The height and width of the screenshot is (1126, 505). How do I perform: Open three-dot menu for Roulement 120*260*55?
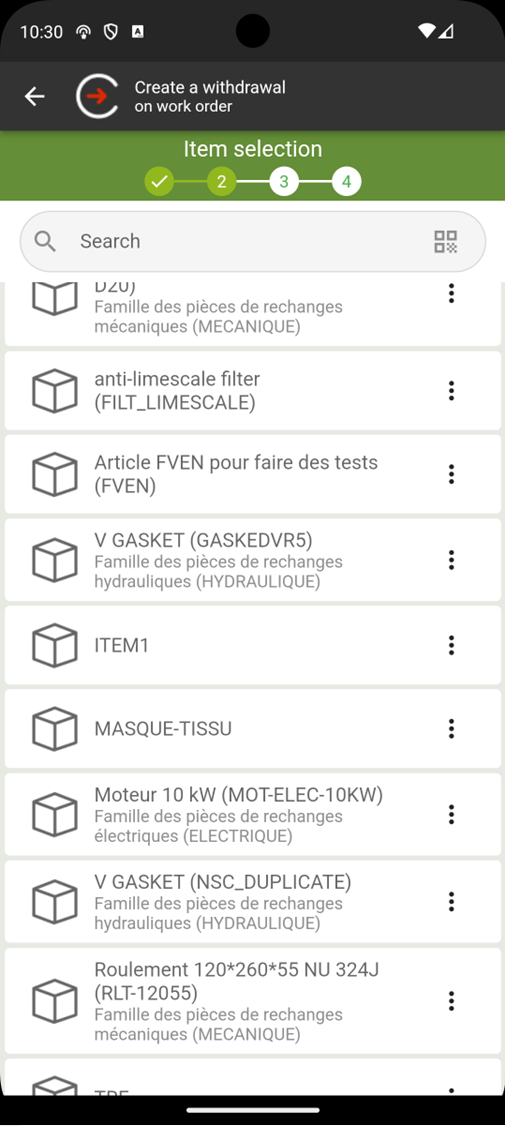click(451, 1000)
